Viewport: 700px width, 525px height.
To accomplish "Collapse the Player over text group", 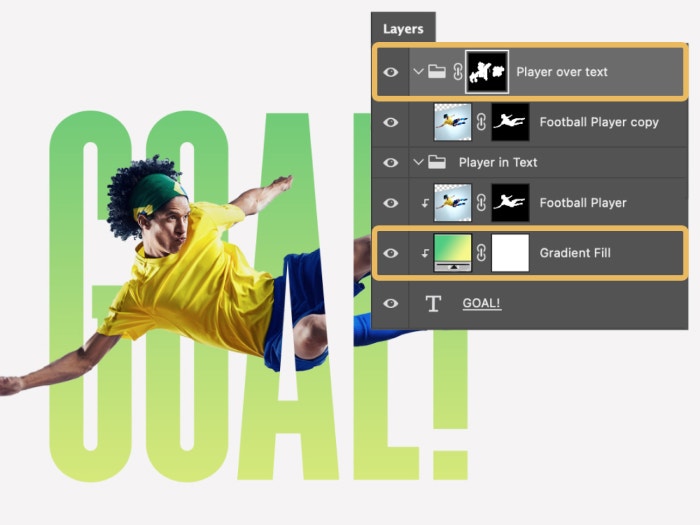I will click(x=418, y=71).
